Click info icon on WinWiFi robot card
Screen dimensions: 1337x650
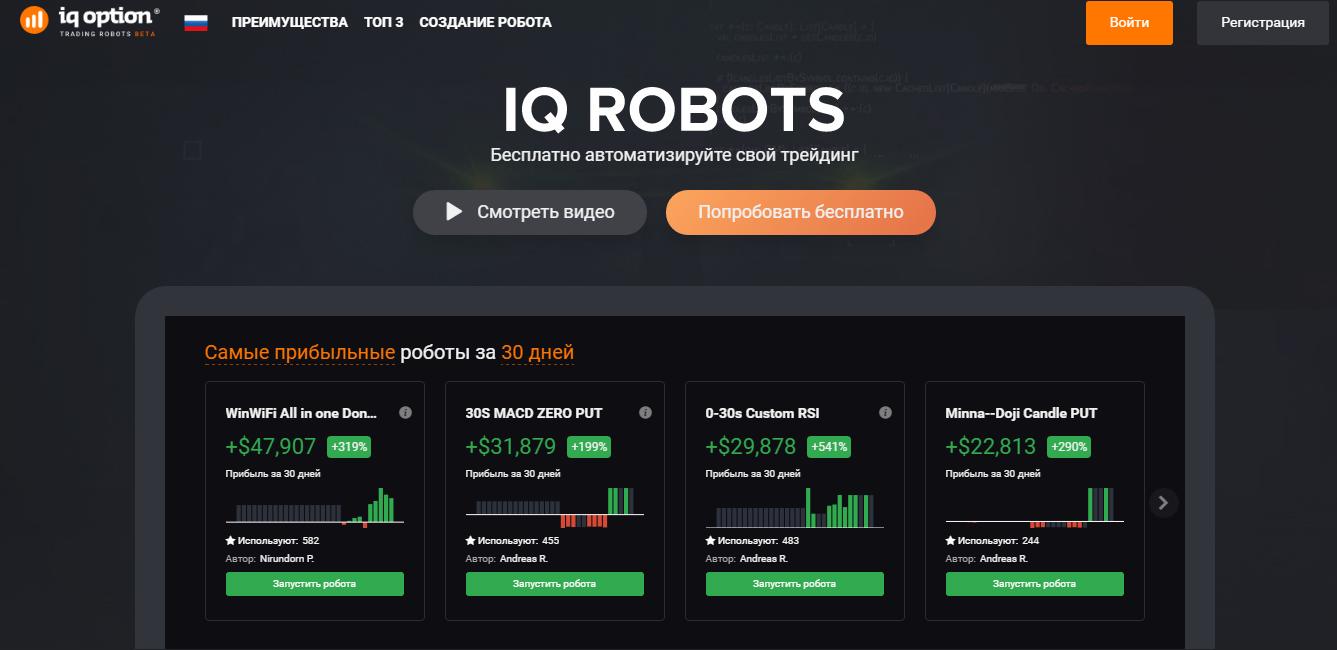click(x=405, y=413)
